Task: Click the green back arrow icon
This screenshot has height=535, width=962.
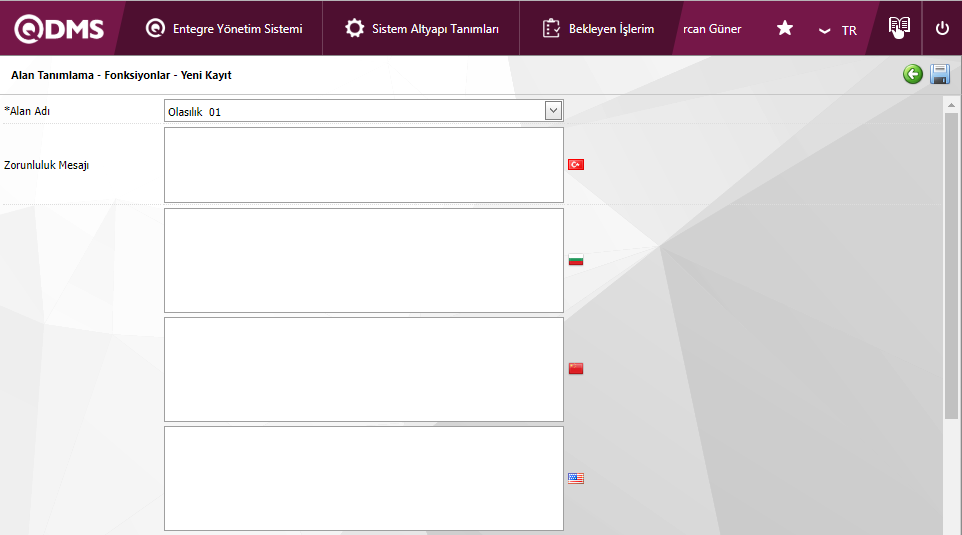Action: tap(912, 74)
